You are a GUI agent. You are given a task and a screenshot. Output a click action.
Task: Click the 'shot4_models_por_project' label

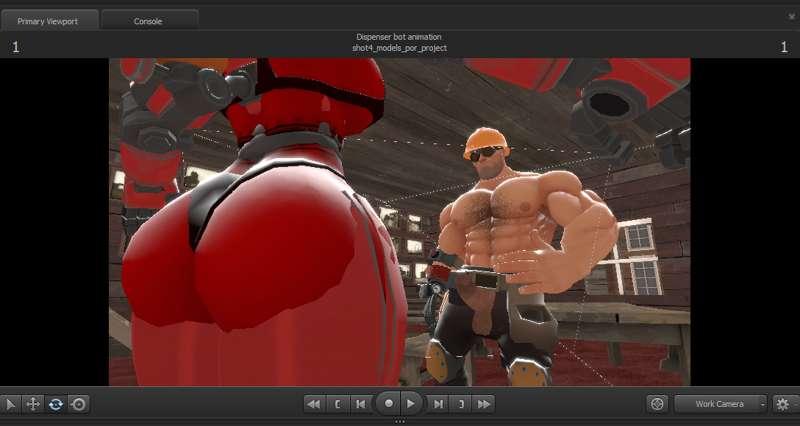[x=399, y=48]
